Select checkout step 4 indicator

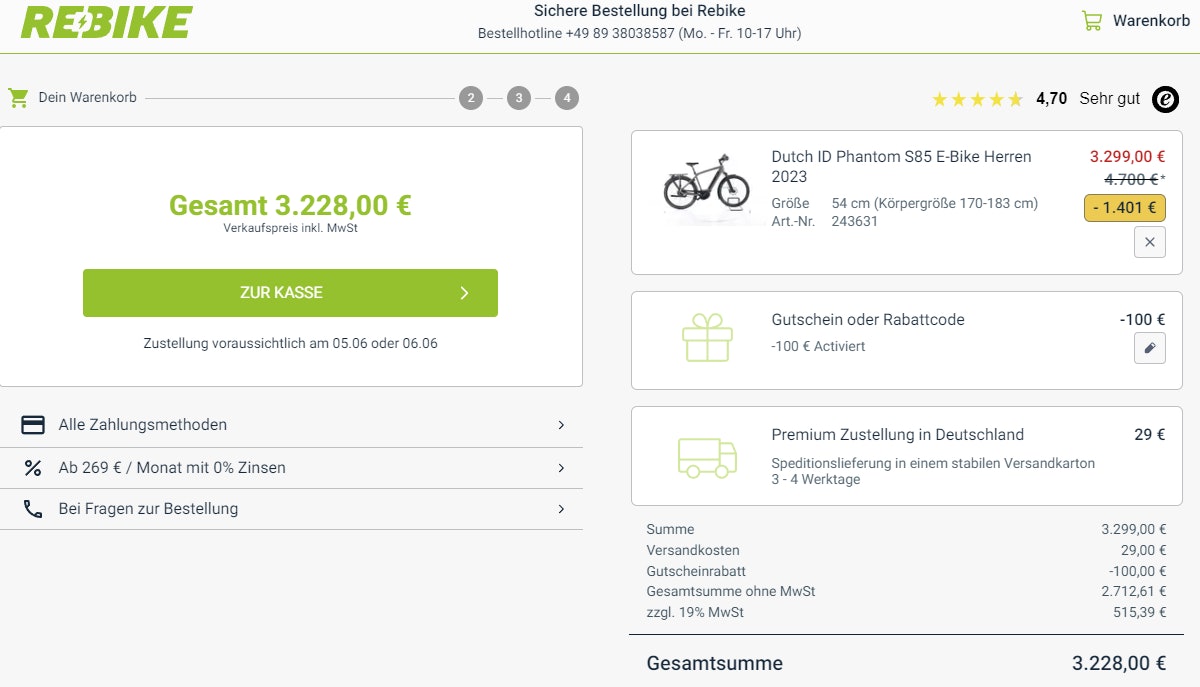click(x=567, y=97)
